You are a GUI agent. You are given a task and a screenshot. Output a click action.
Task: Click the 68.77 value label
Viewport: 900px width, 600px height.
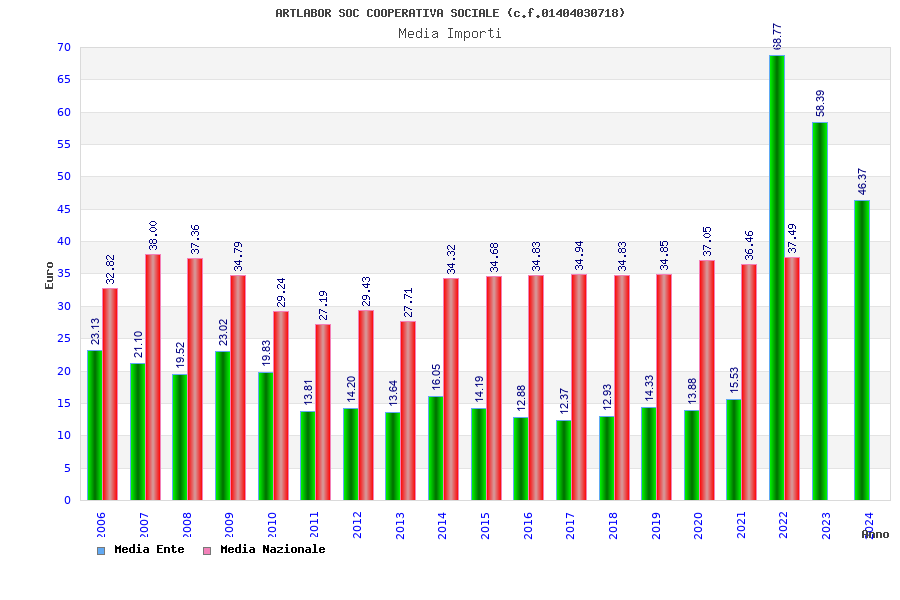point(777,37)
